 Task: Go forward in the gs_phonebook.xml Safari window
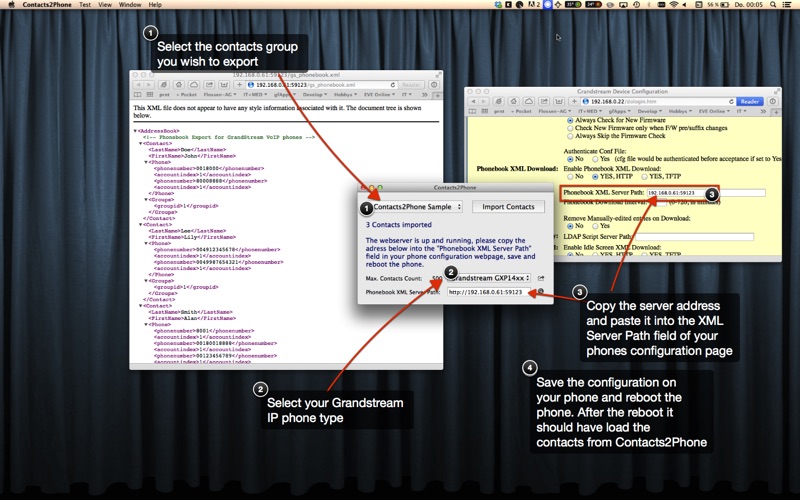click(149, 85)
